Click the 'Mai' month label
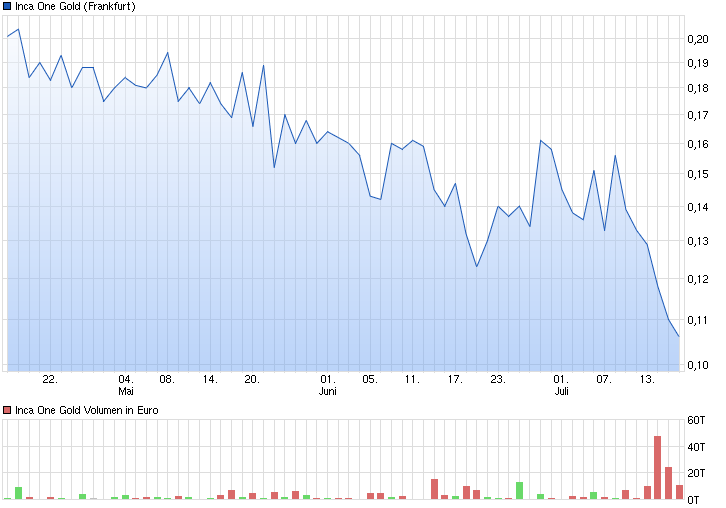Screen dimensions: 726x508 [126, 391]
